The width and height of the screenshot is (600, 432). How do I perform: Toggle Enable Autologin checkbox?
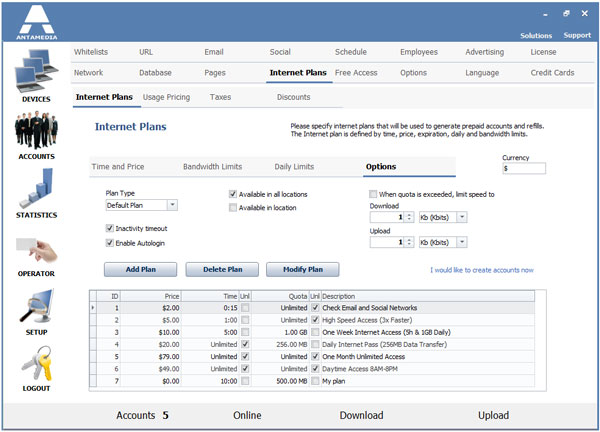pyautogui.click(x=109, y=243)
